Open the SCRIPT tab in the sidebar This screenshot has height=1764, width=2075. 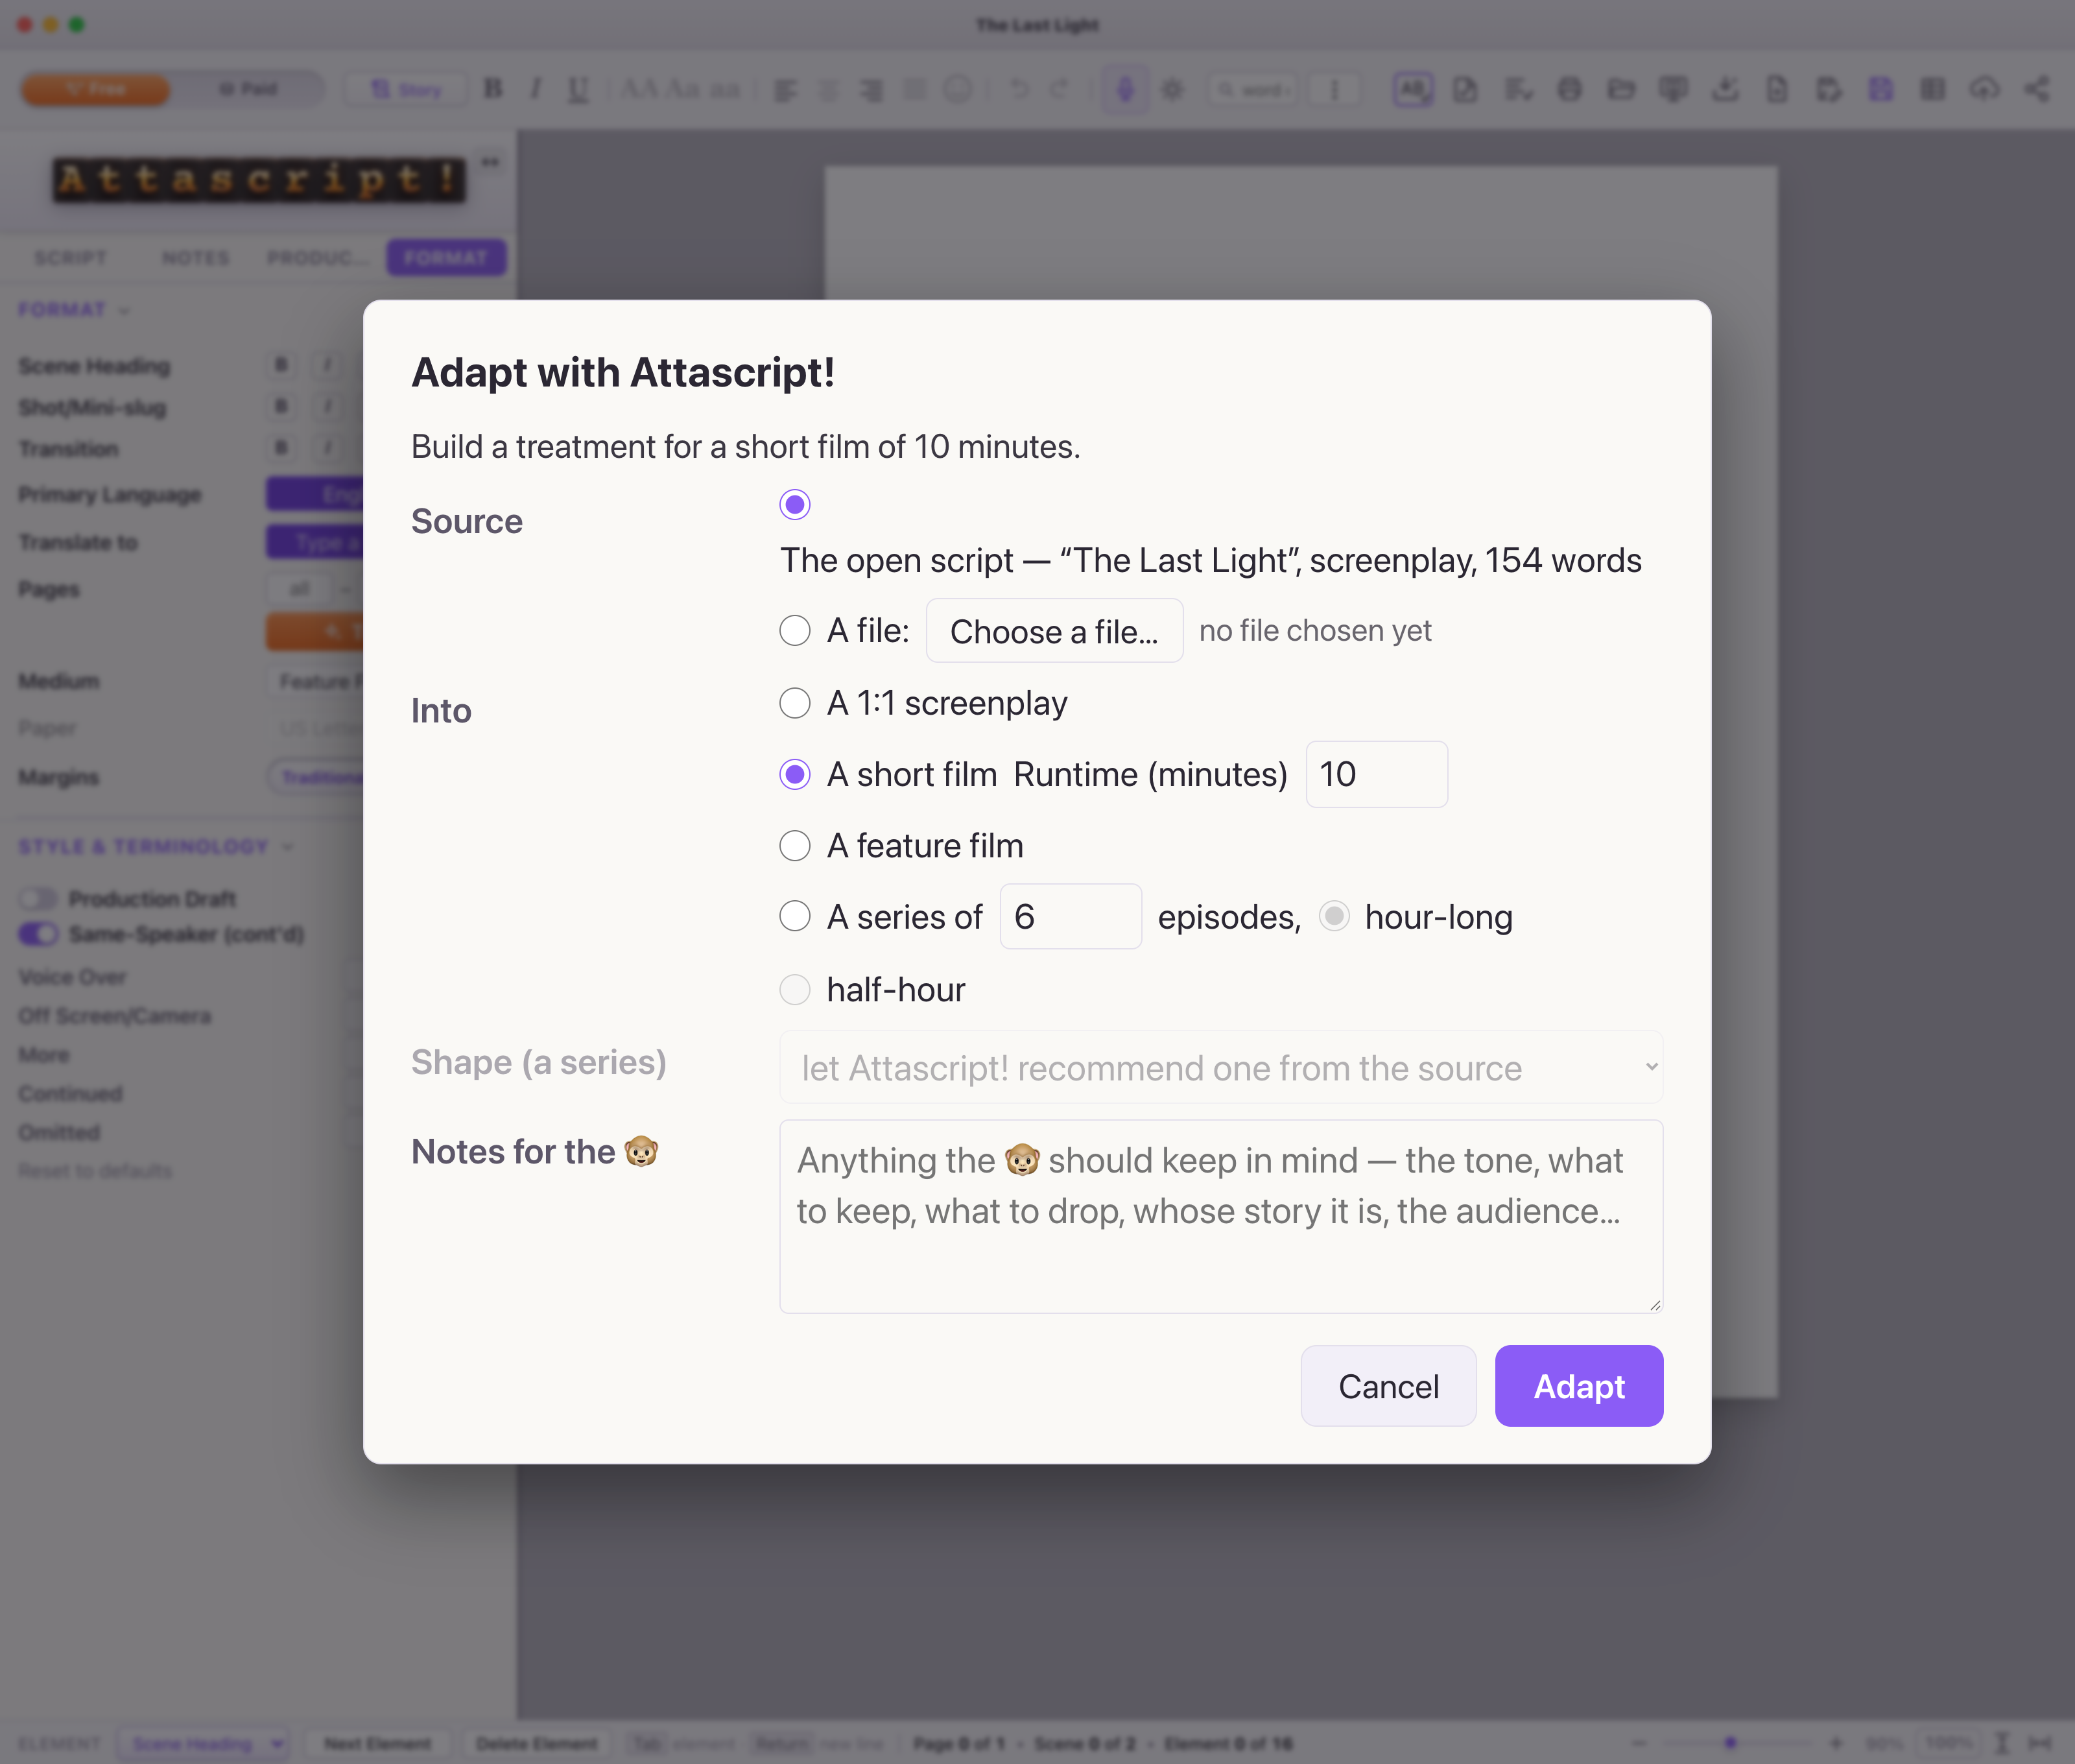pos(70,258)
